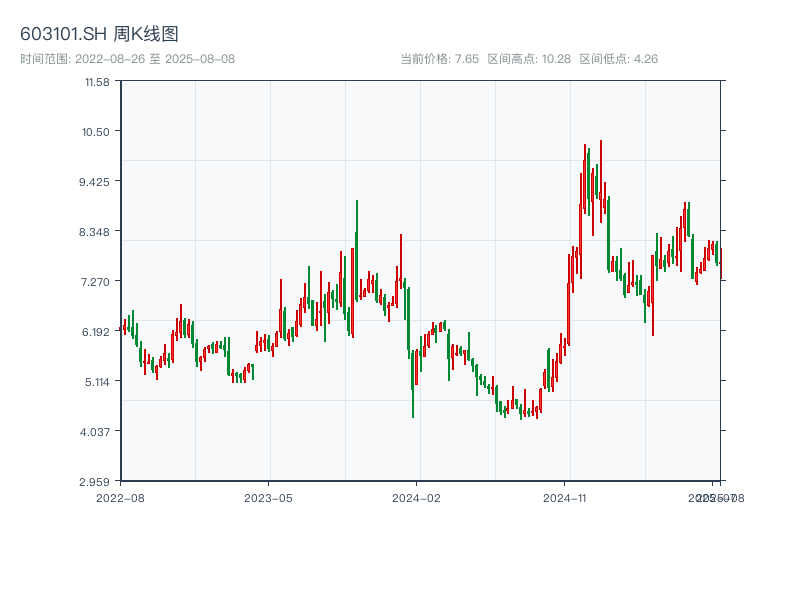The image size is (800, 600).
Task: Click the 6.192 y-axis tick label
Action: [x=96, y=332]
